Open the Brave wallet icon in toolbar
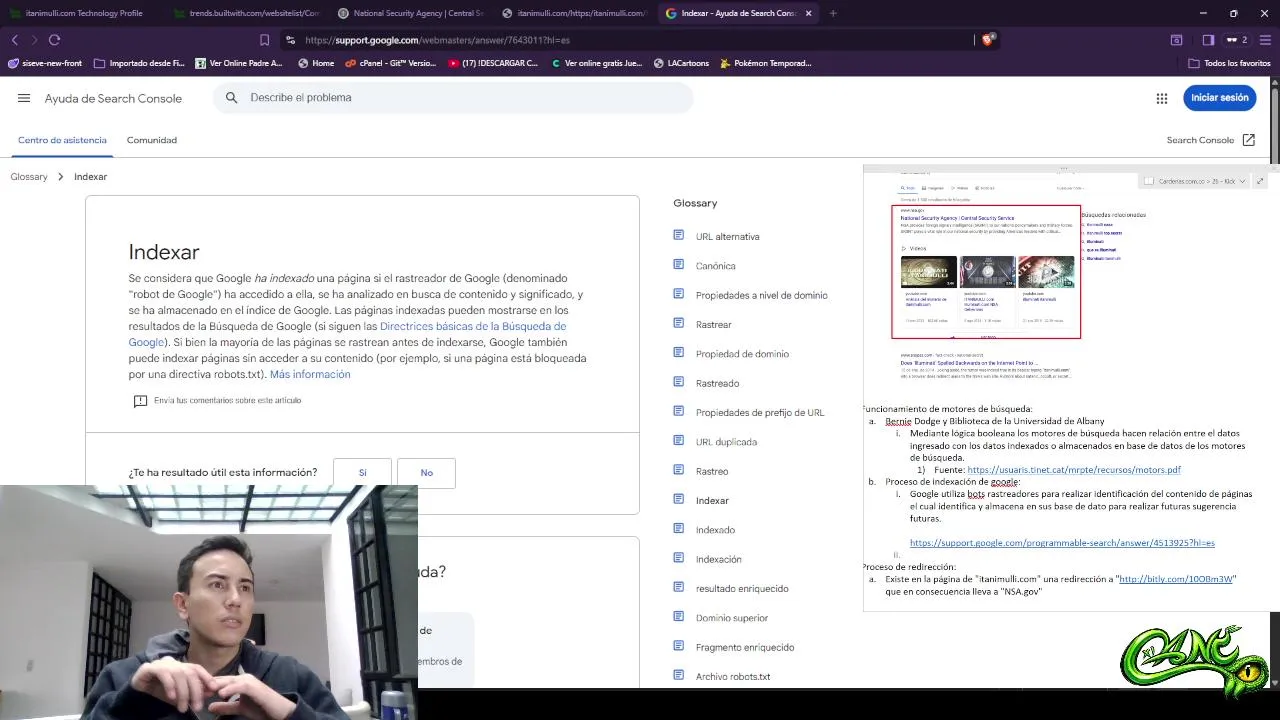 tap(1177, 40)
